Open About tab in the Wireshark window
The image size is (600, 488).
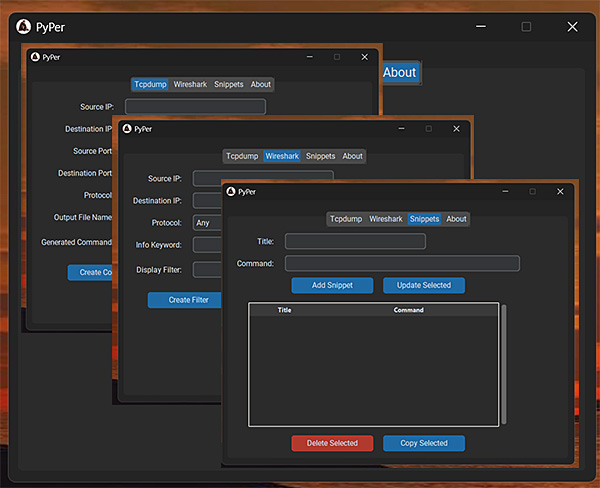pos(352,156)
